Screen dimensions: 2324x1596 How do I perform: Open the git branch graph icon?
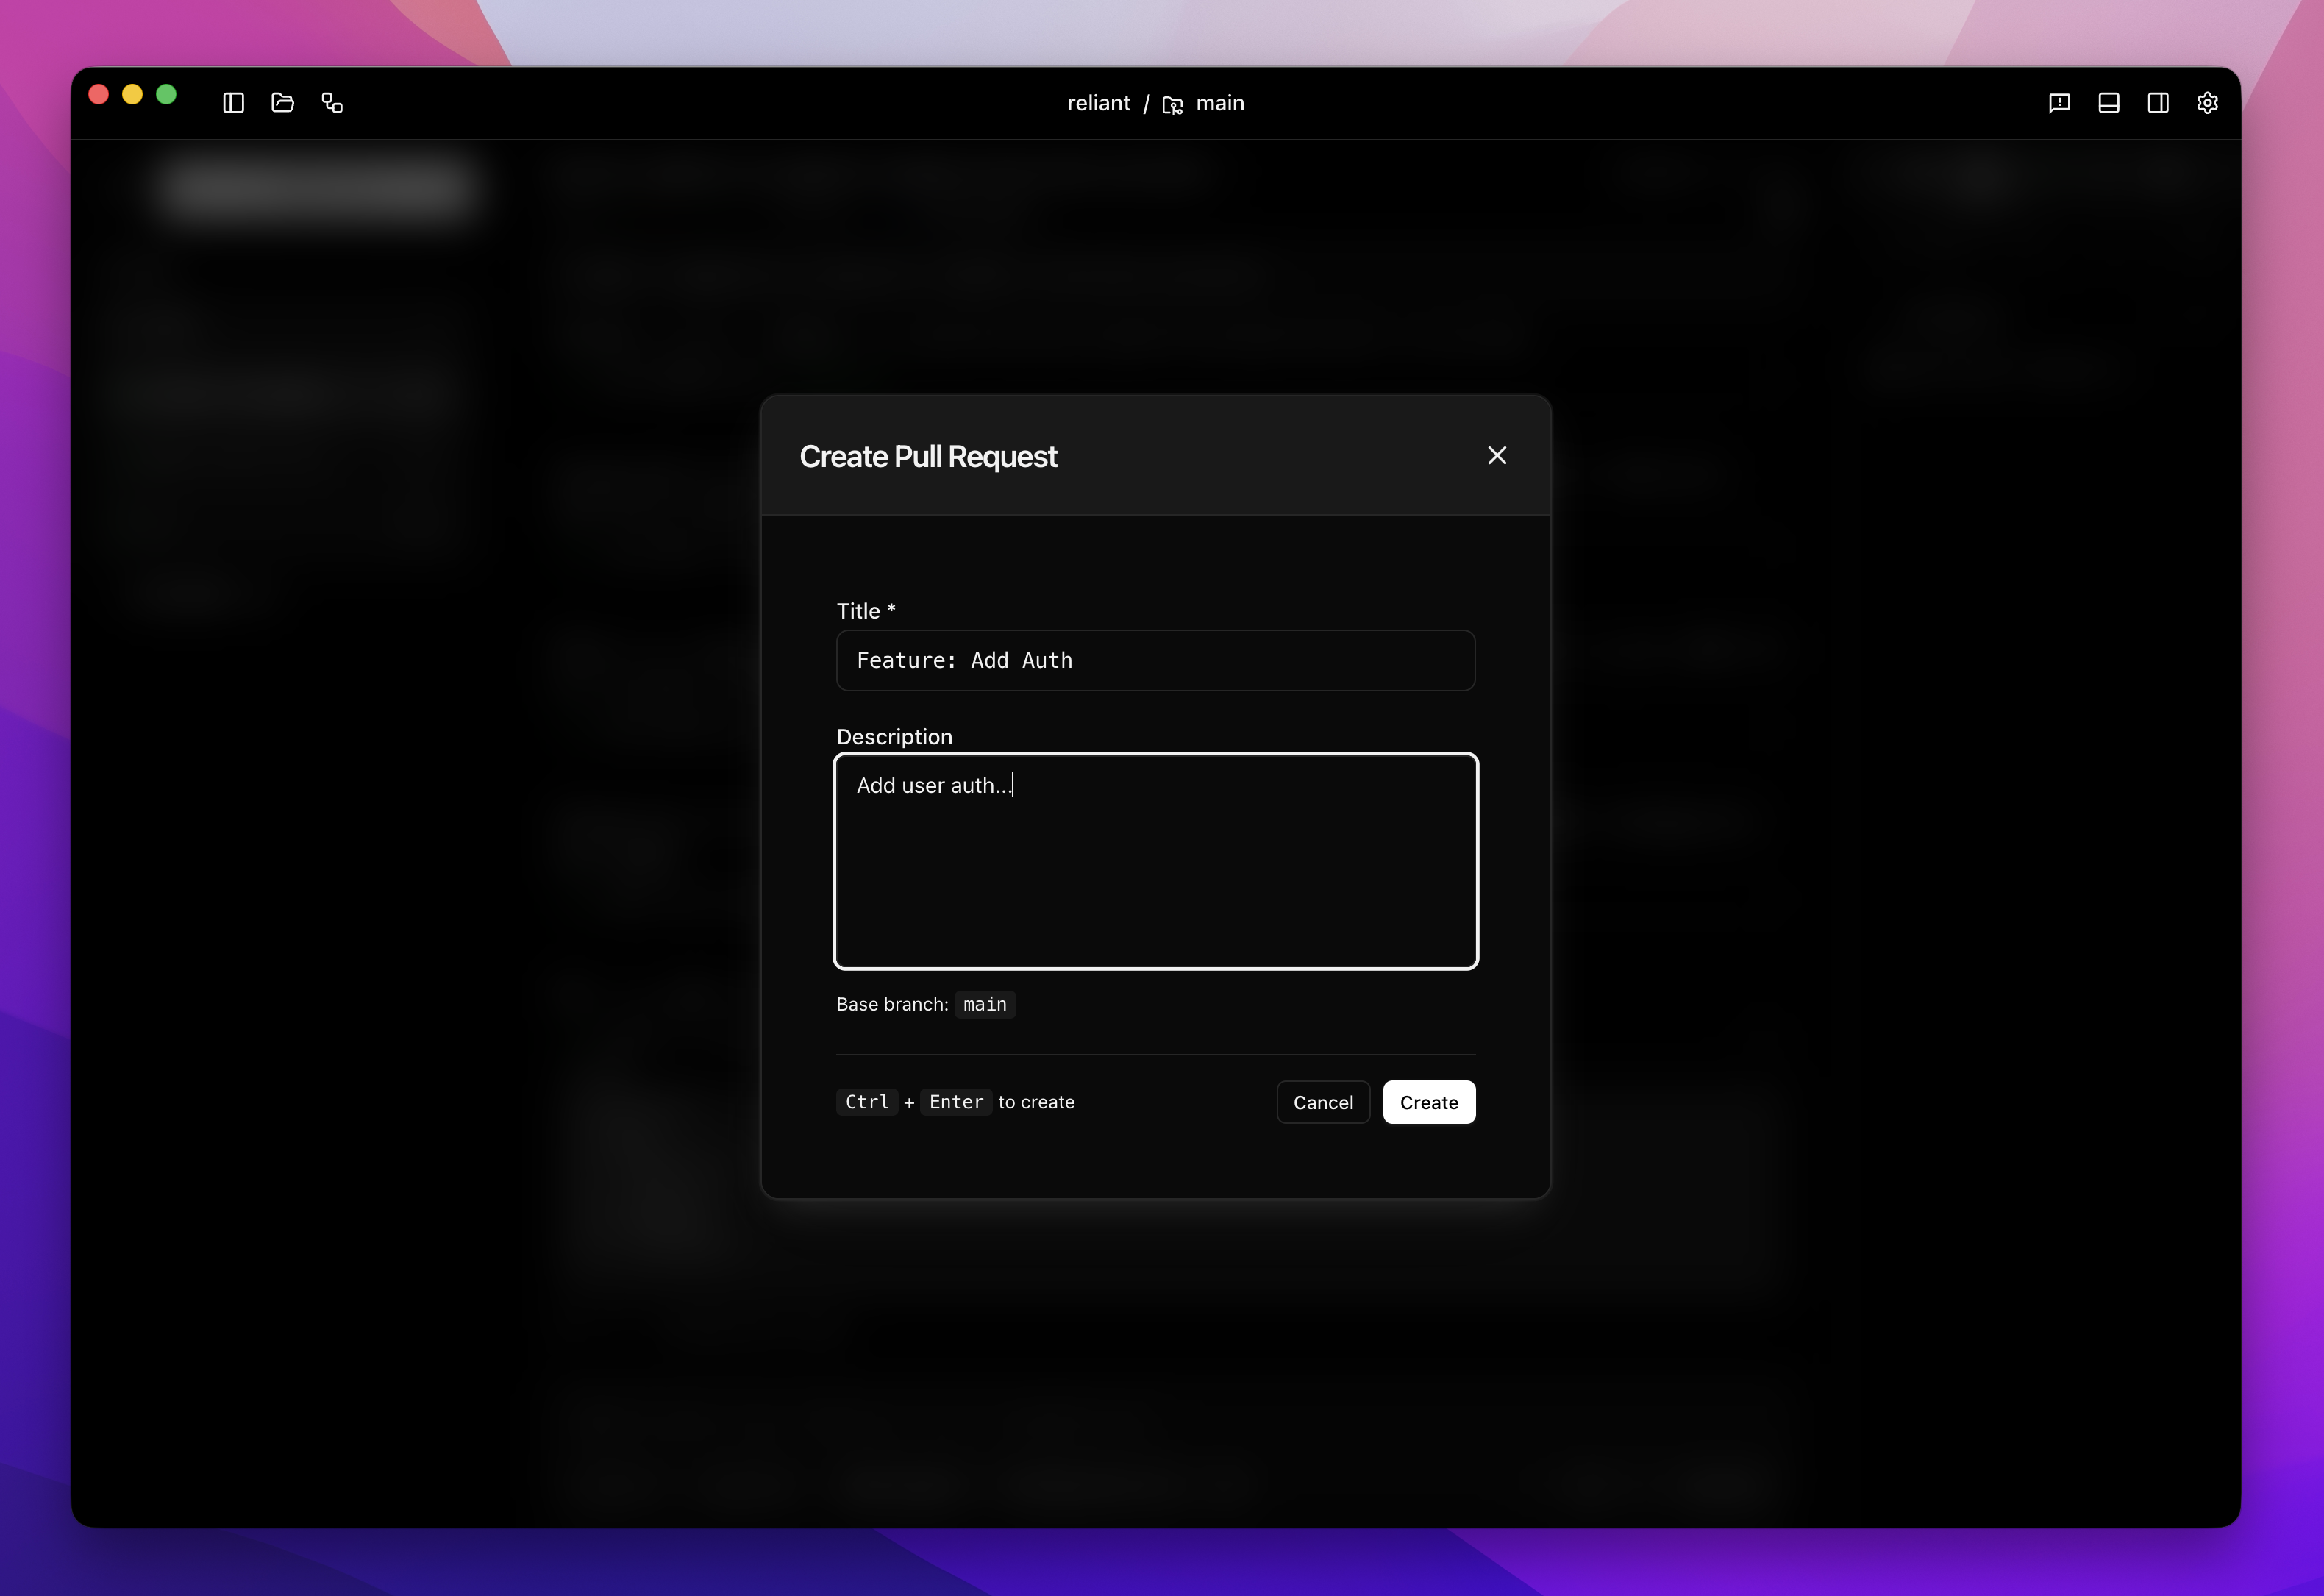[331, 103]
